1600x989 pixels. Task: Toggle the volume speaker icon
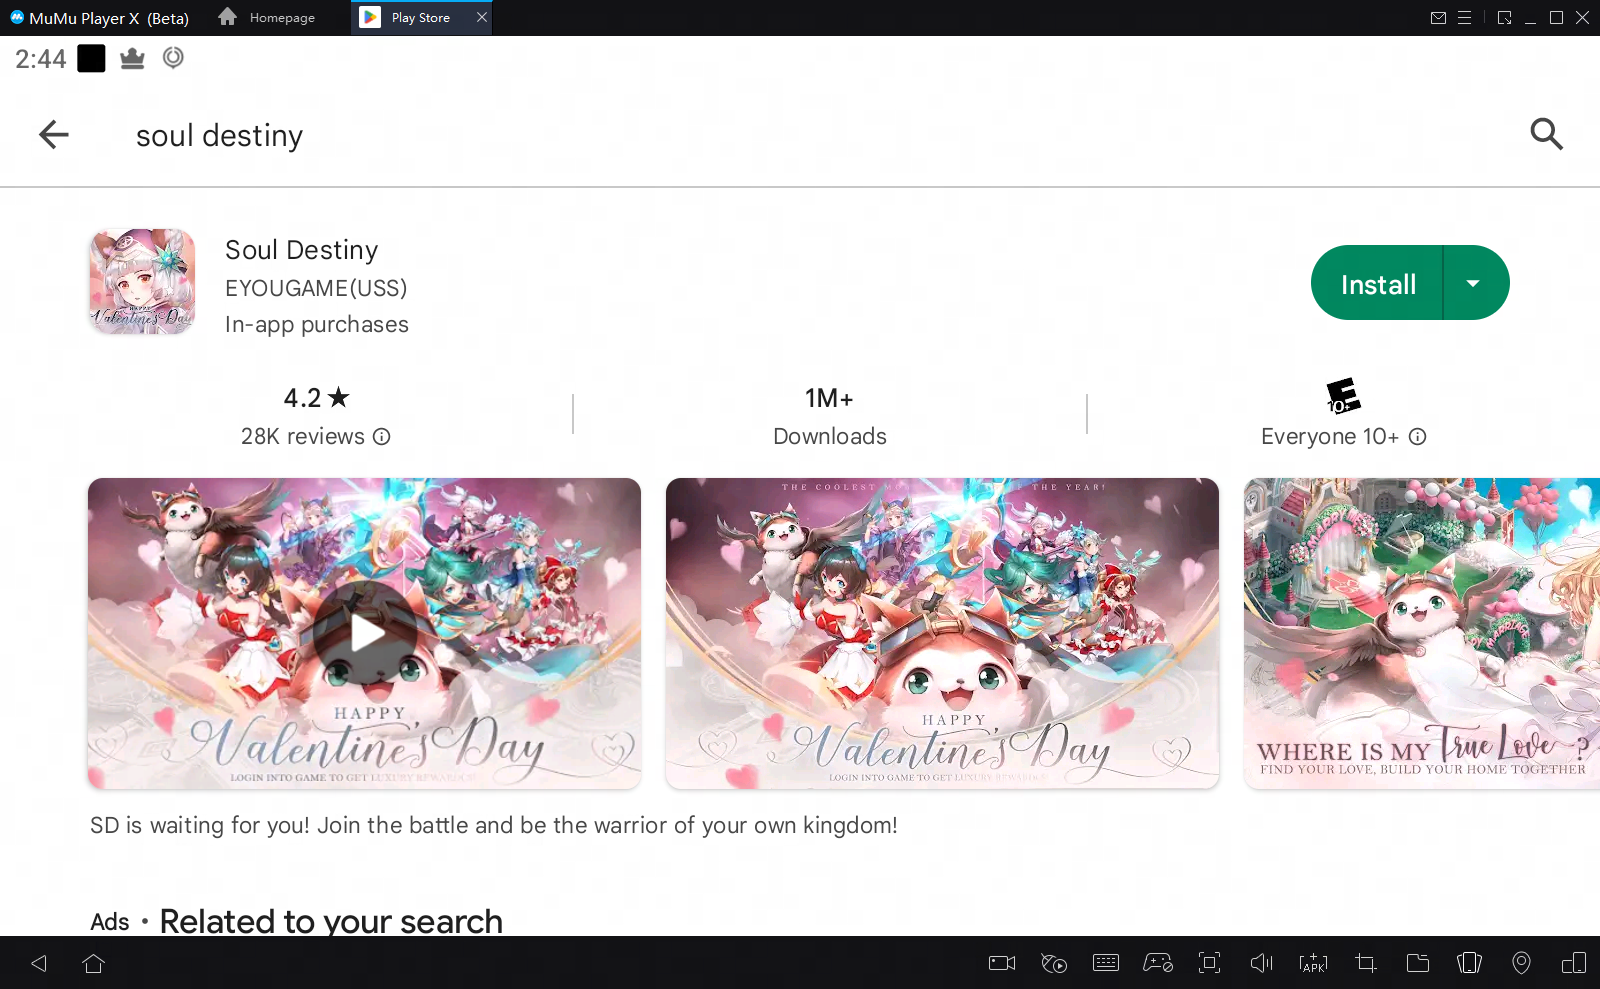(1261, 963)
